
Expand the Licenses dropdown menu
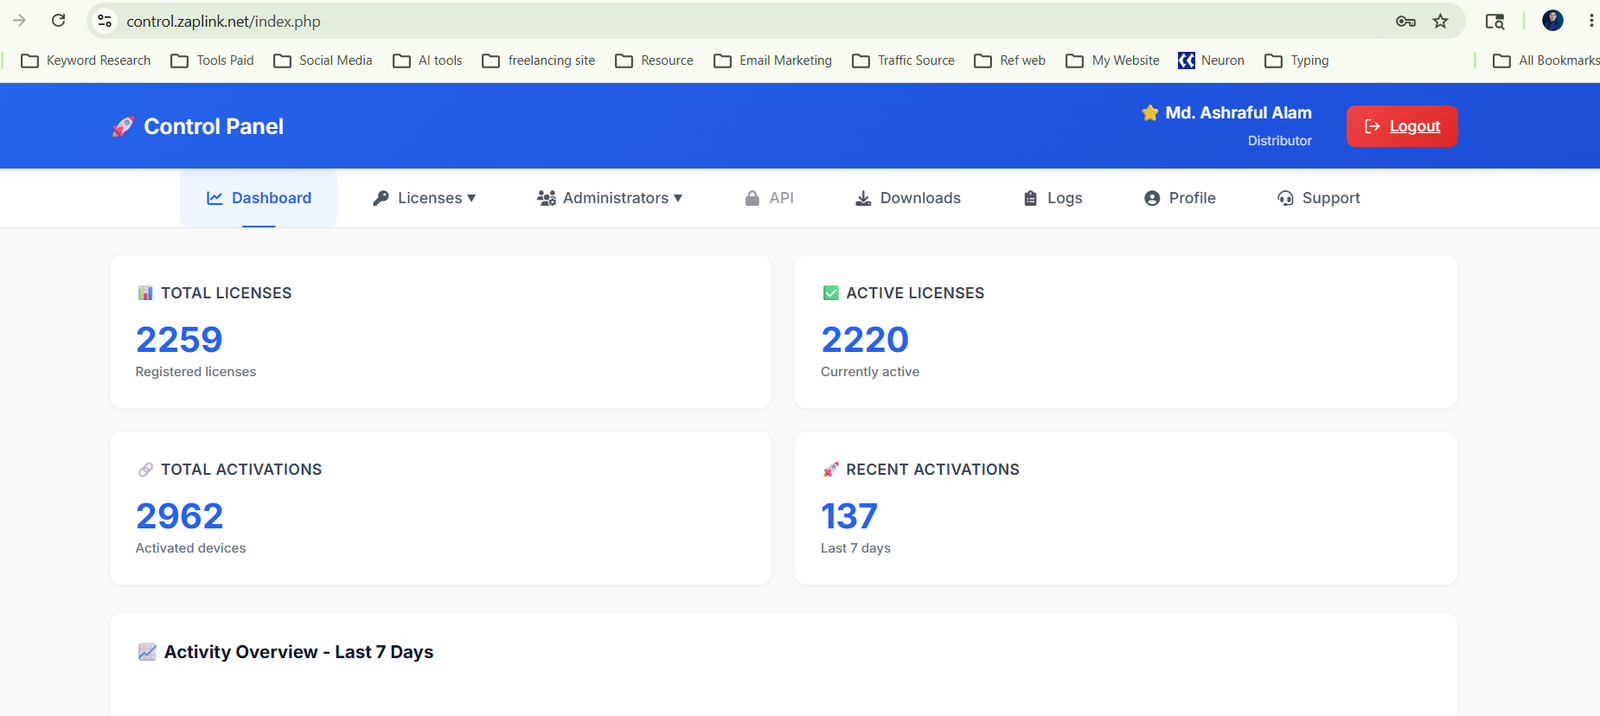click(425, 198)
